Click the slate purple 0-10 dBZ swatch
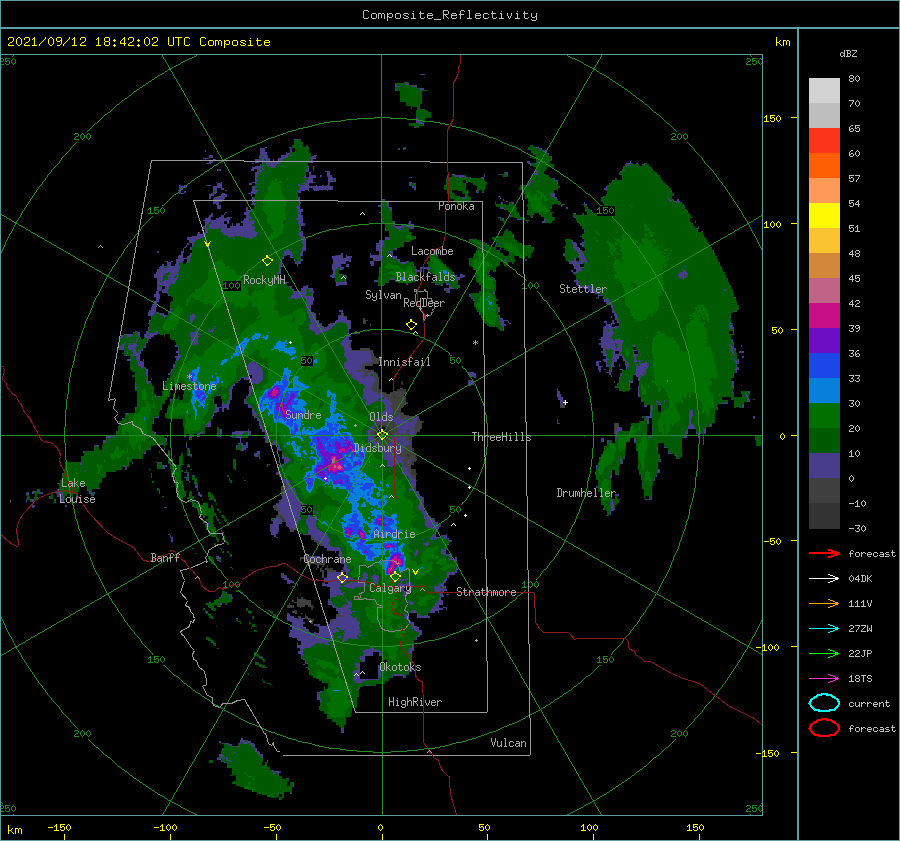Screen dimensions: 900x841 click(x=824, y=466)
